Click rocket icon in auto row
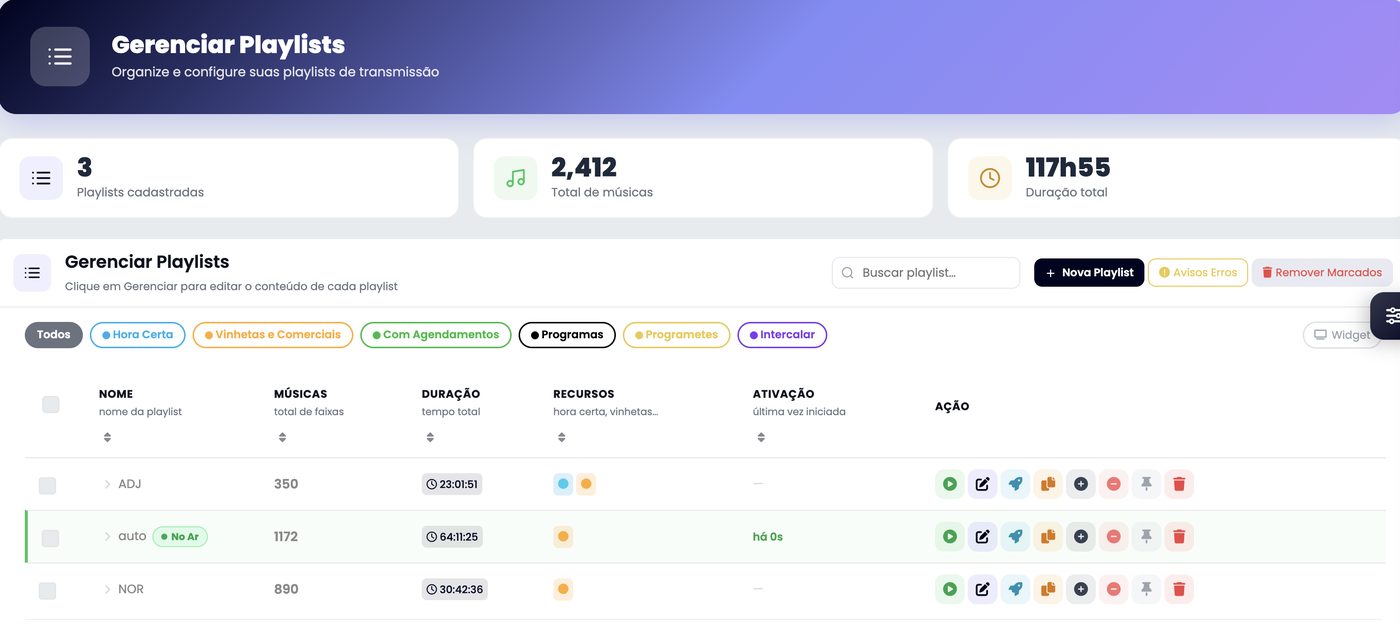This screenshot has height=624, width=1400. (1015, 537)
